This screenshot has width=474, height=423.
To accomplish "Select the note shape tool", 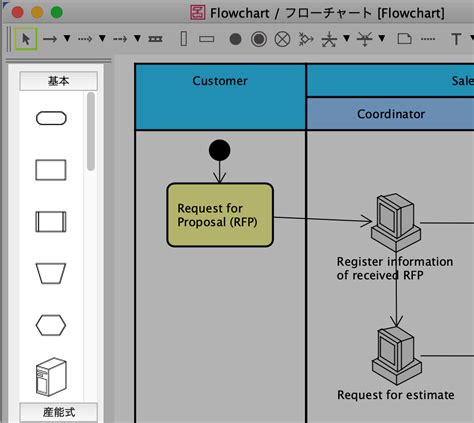I will pos(404,39).
